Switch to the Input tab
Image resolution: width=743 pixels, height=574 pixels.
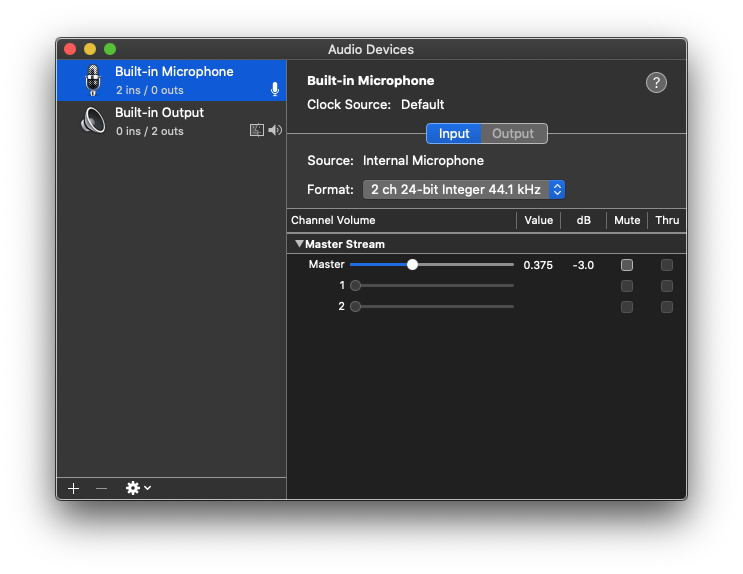point(453,134)
